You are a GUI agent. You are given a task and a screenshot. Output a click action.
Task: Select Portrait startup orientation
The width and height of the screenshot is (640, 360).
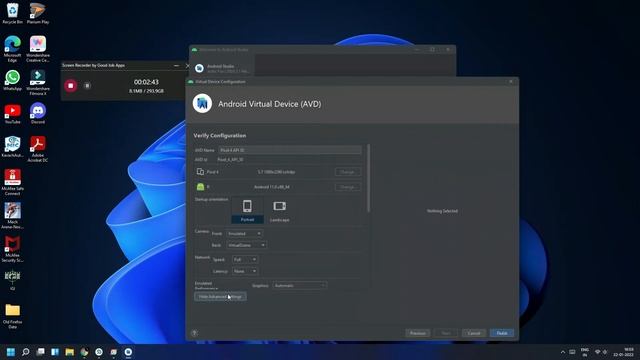coord(247,210)
